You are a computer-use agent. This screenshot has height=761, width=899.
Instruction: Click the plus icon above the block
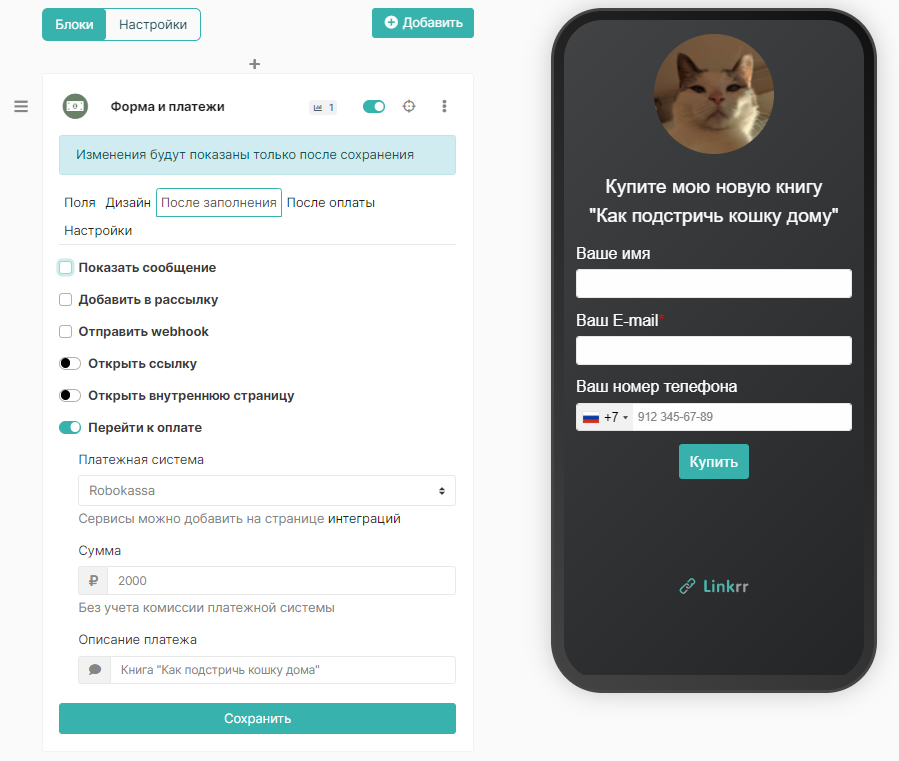255,64
